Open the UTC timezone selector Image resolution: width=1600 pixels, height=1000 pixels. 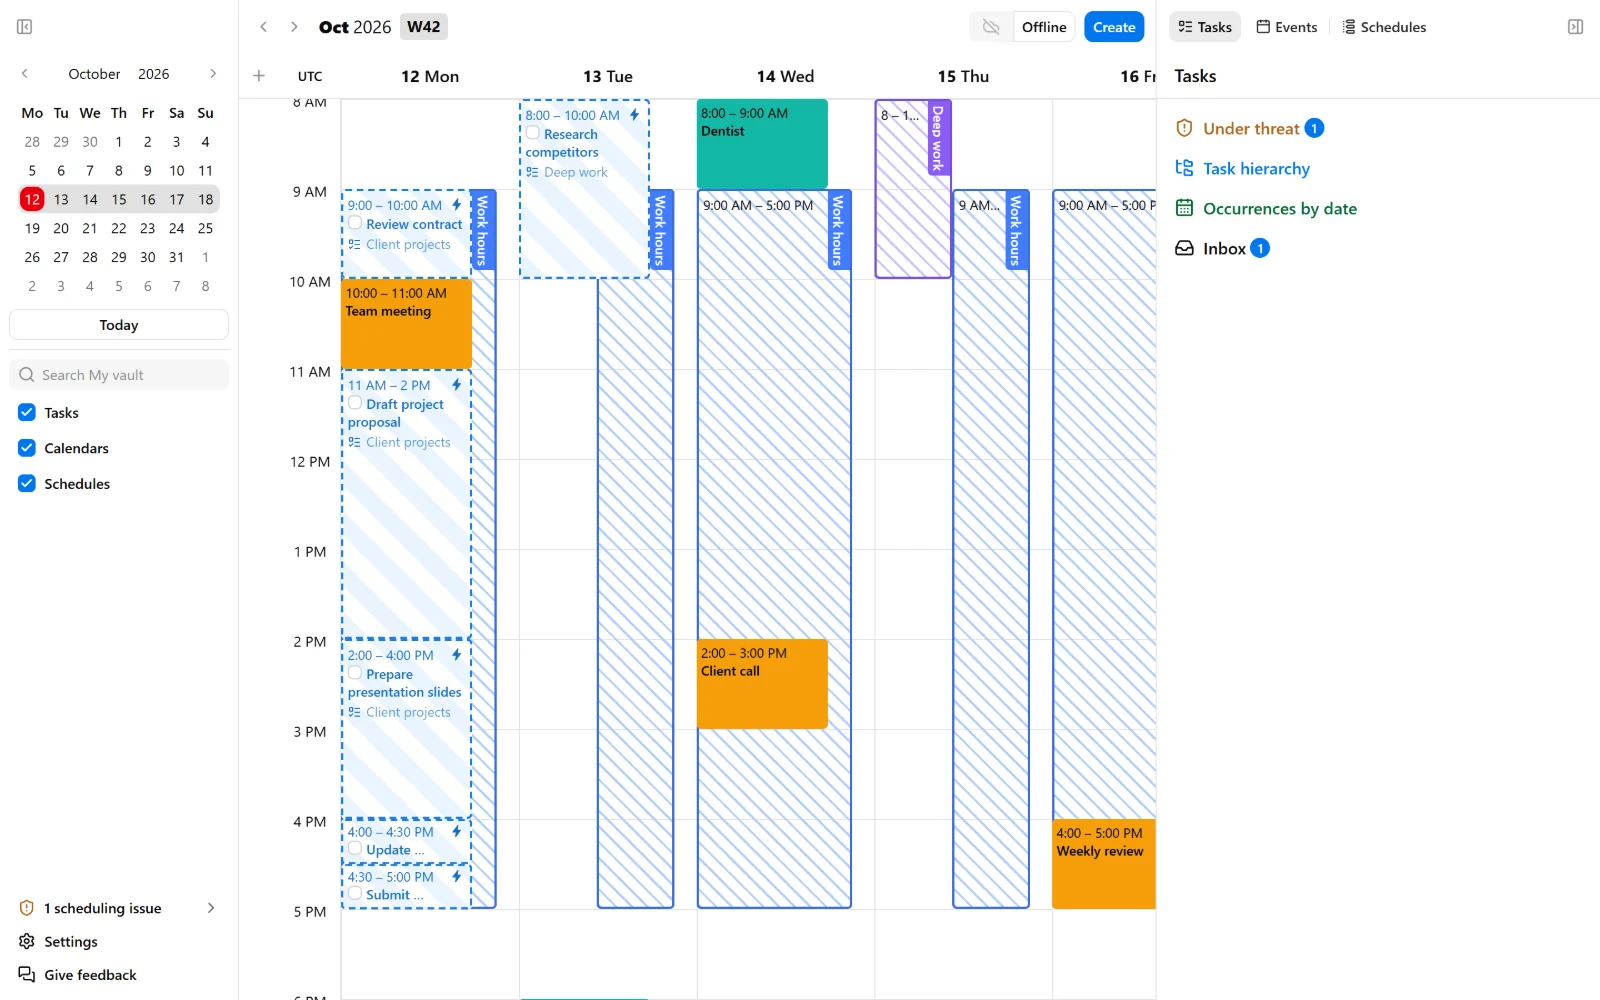pyautogui.click(x=310, y=76)
